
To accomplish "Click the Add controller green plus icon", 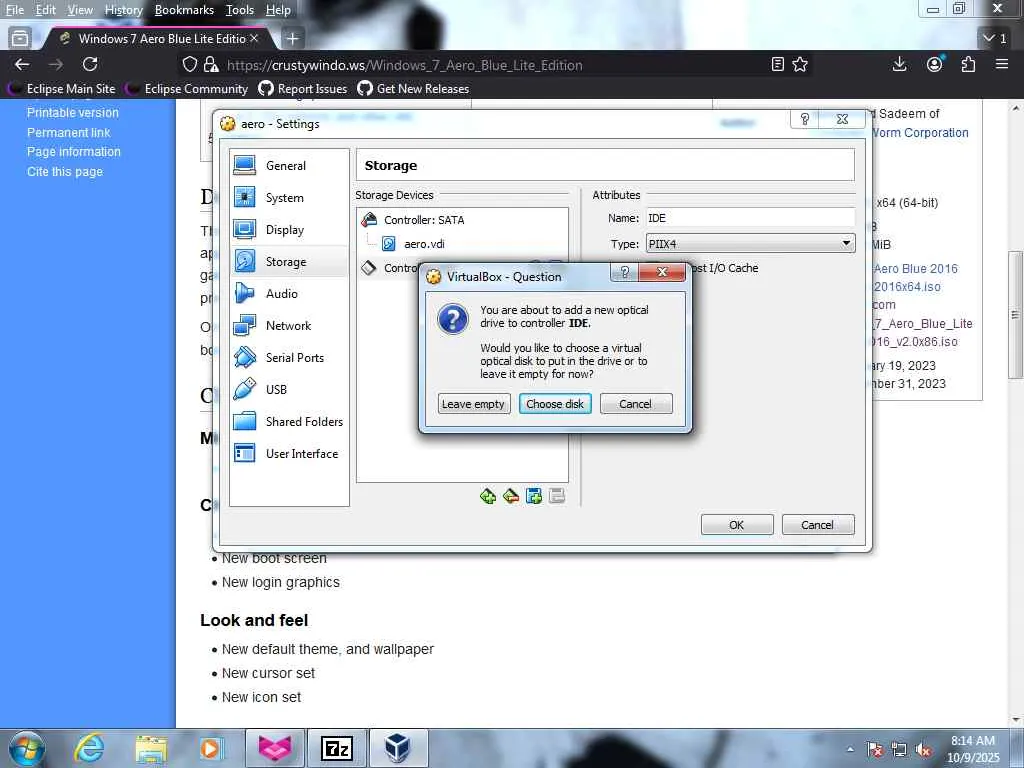I will click(x=488, y=496).
